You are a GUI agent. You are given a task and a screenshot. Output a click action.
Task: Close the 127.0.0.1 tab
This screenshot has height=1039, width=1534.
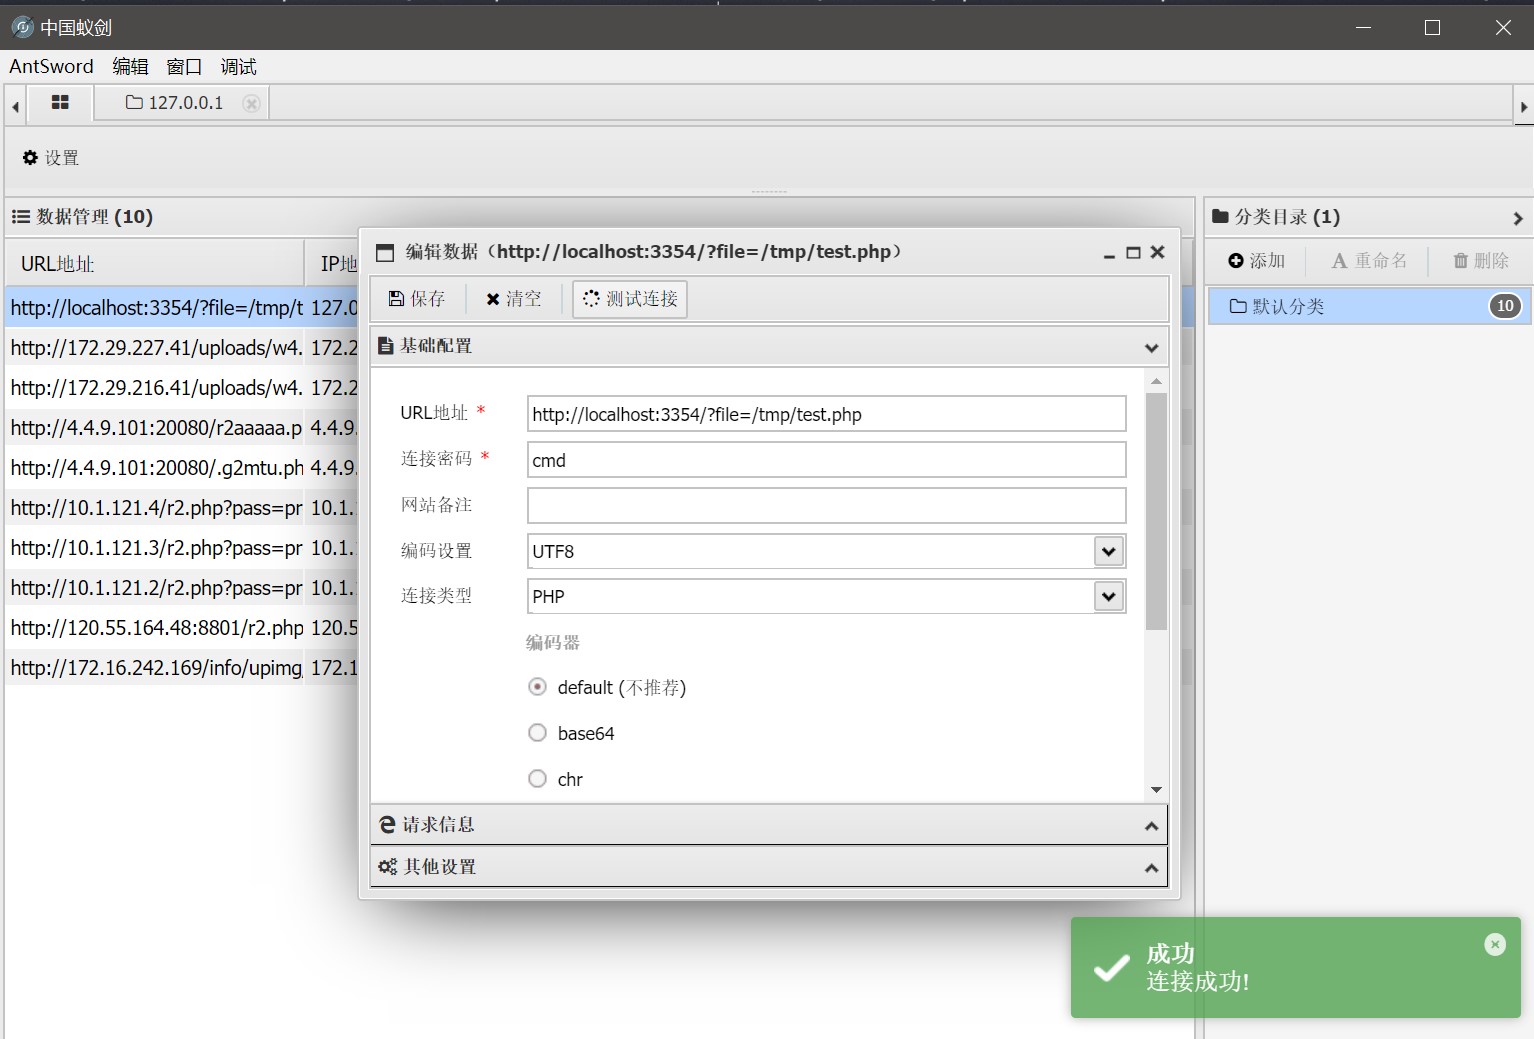[x=251, y=104]
